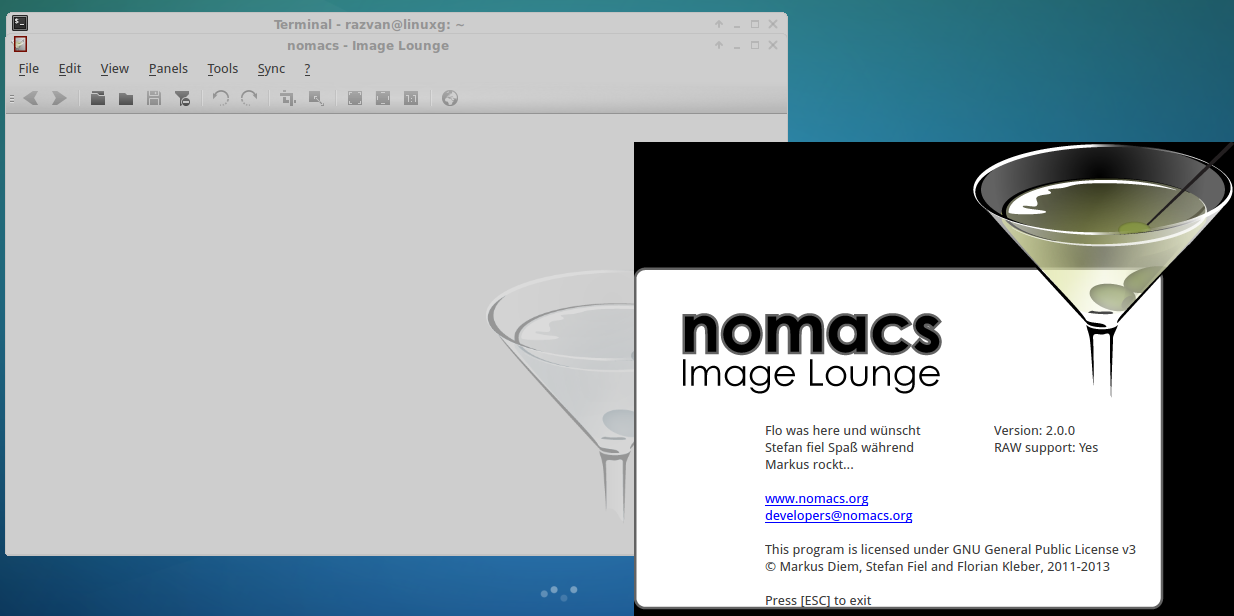Navigate to the previous image
This screenshot has width=1234, height=616.
30,98
